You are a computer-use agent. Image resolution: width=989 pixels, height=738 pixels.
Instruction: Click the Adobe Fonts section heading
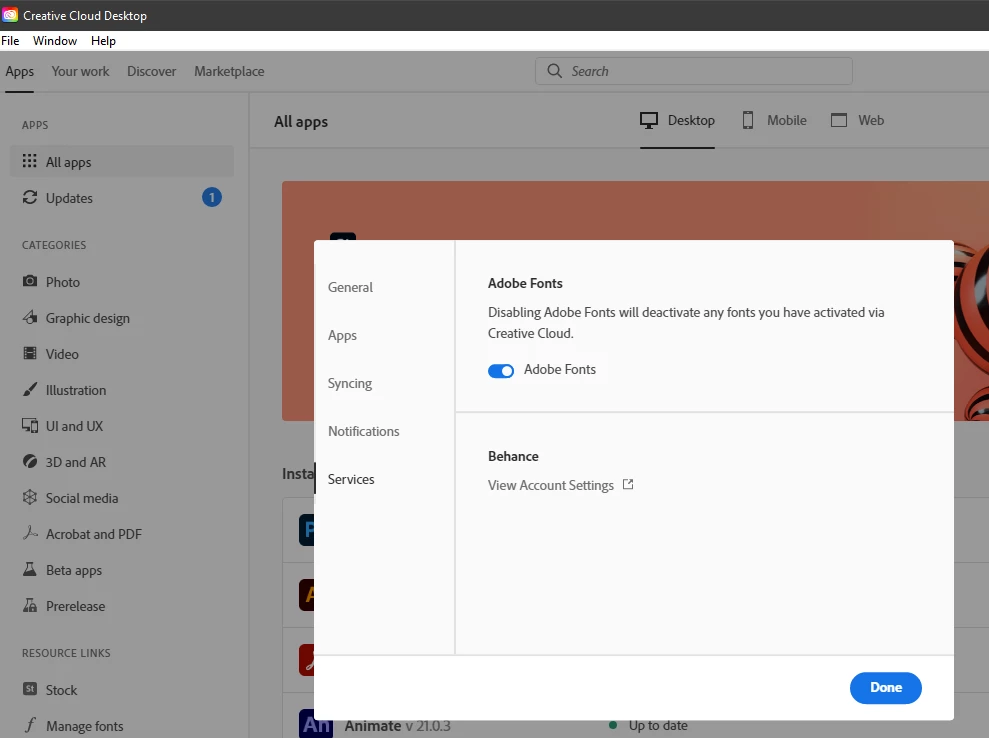pyautogui.click(x=525, y=283)
